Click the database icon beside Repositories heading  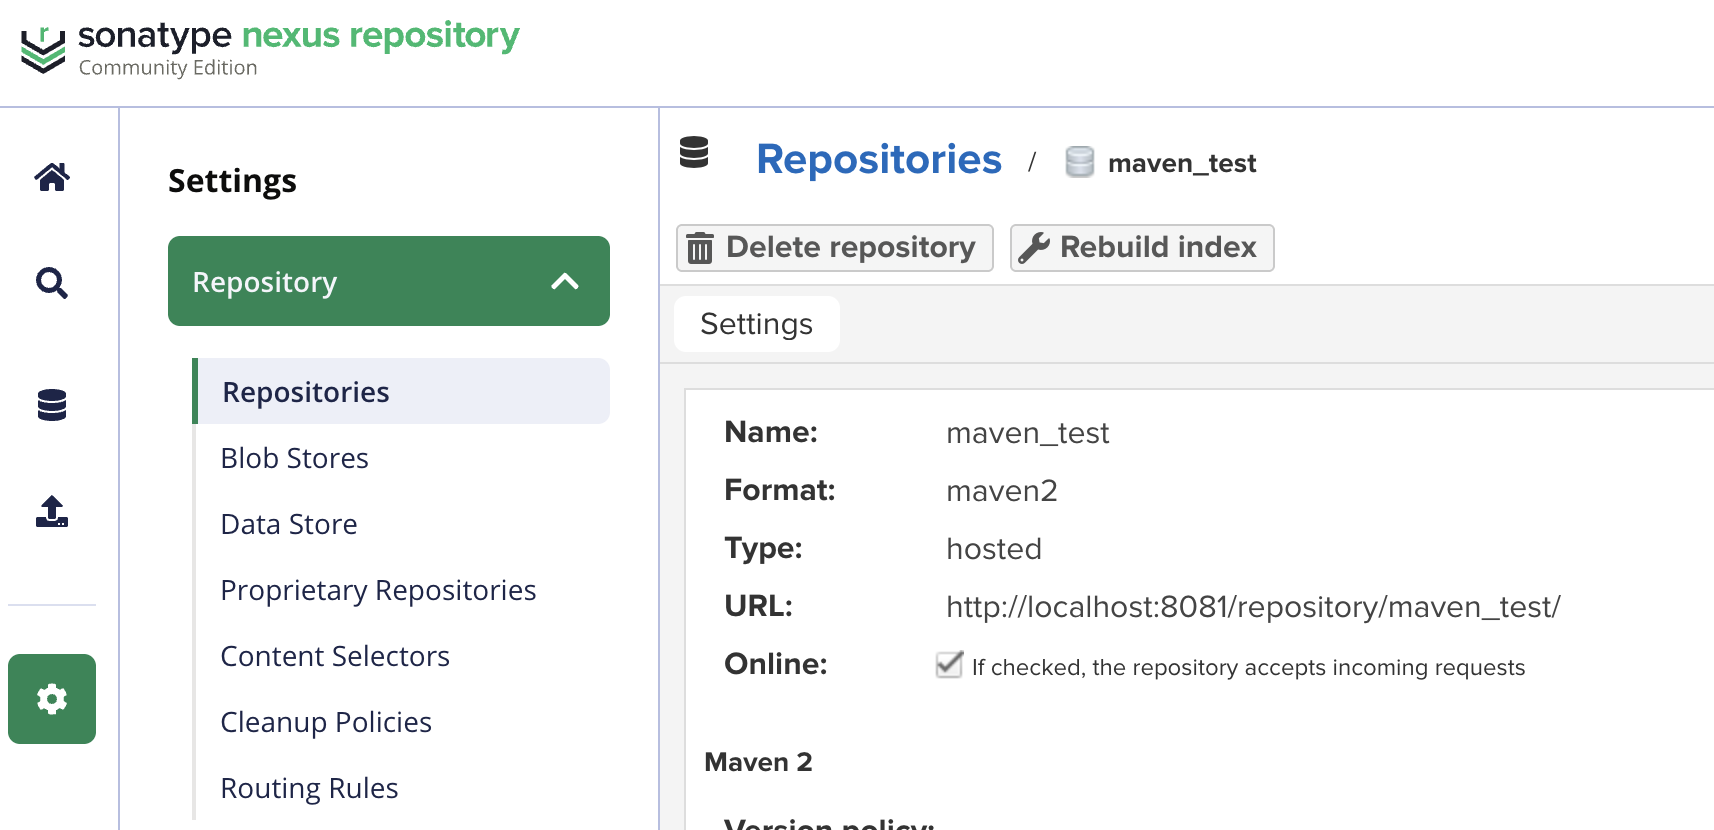coord(694,153)
